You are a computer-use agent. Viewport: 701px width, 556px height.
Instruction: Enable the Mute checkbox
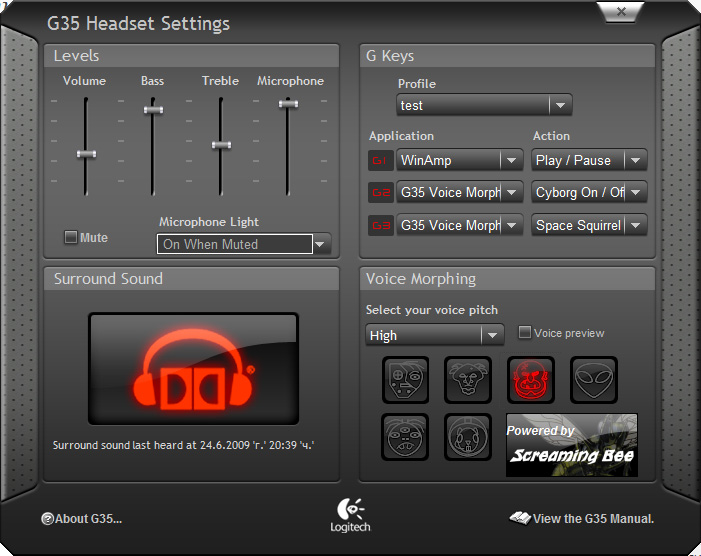click(x=71, y=238)
